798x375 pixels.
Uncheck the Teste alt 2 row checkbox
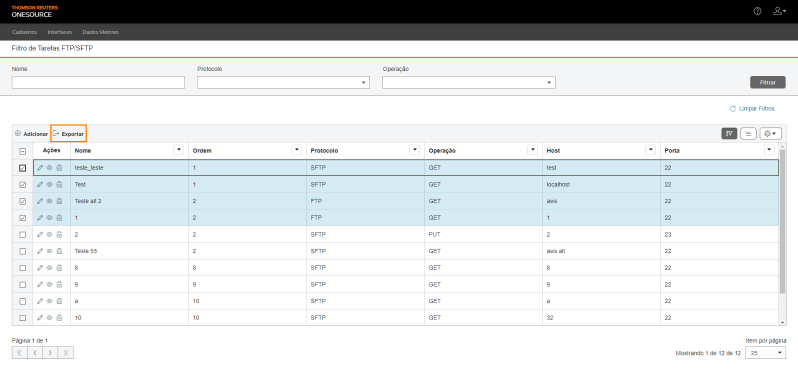22,201
